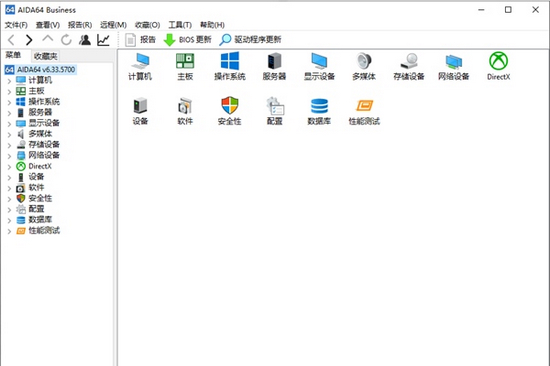Open the 显示设备 monitor icon in main pane
Viewport: 550px width, 366px height.
319,66
